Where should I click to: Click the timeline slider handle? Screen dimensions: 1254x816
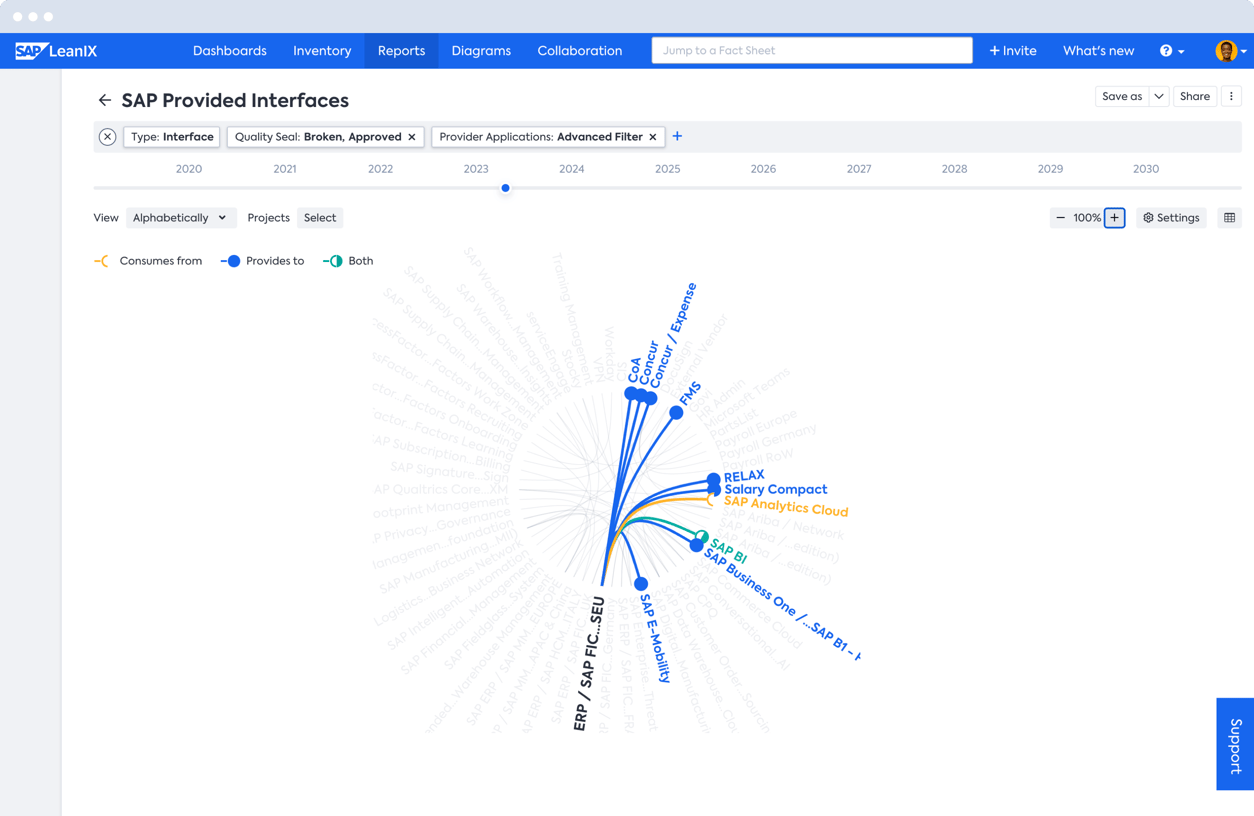point(505,188)
